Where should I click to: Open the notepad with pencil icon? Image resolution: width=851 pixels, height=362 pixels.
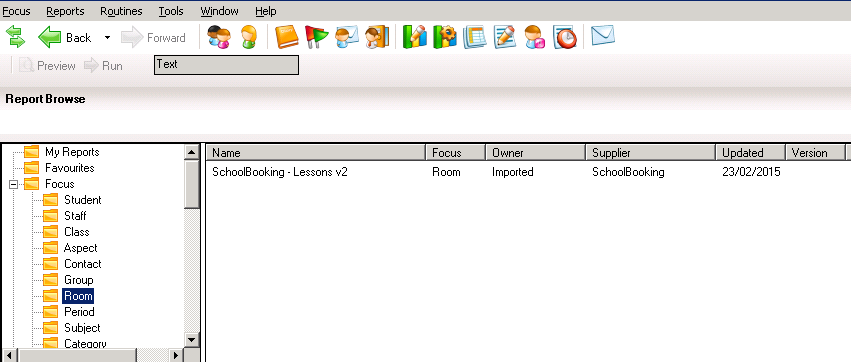504,37
